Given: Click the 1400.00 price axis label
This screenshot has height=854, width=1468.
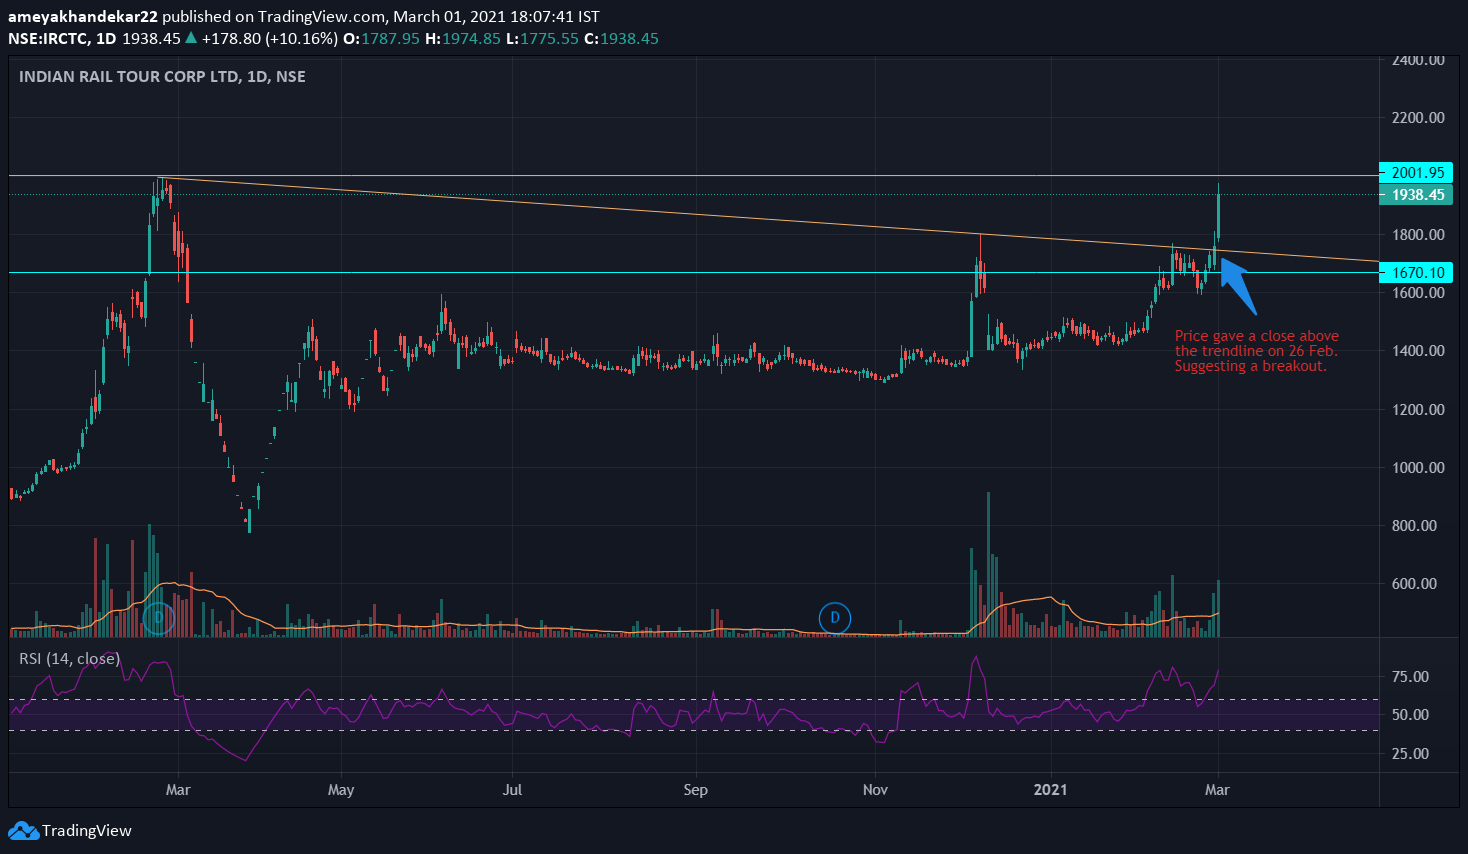Looking at the screenshot, I should [1418, 351].
